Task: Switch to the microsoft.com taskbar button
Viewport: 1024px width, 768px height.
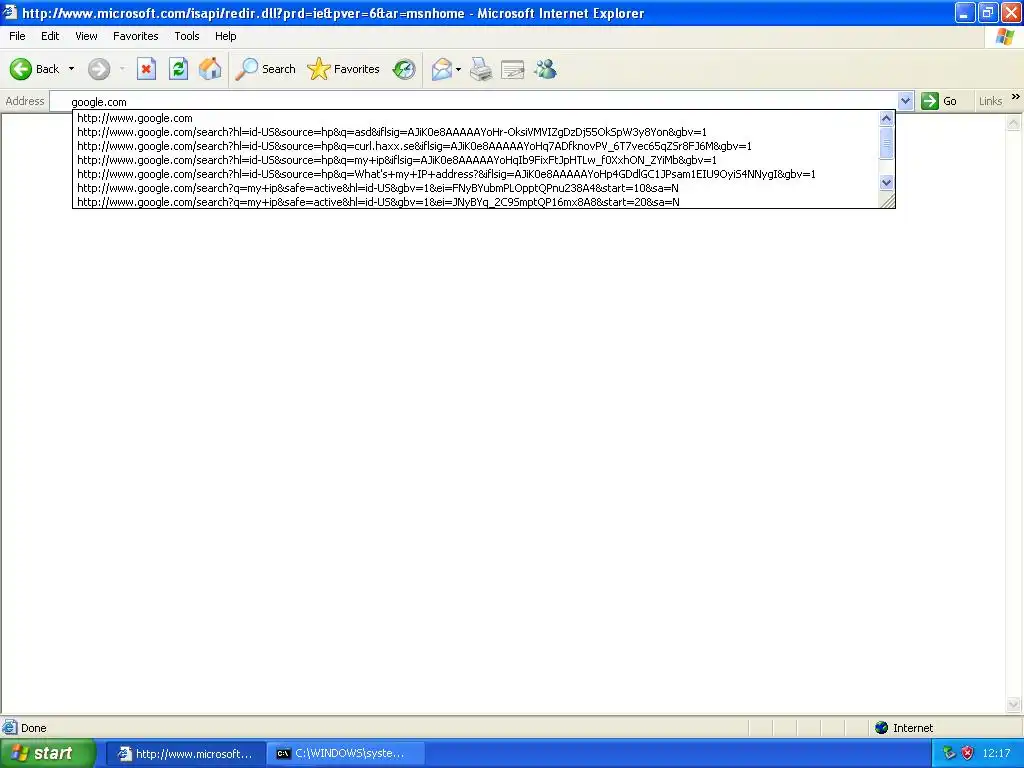Action: tap(185, 754)
